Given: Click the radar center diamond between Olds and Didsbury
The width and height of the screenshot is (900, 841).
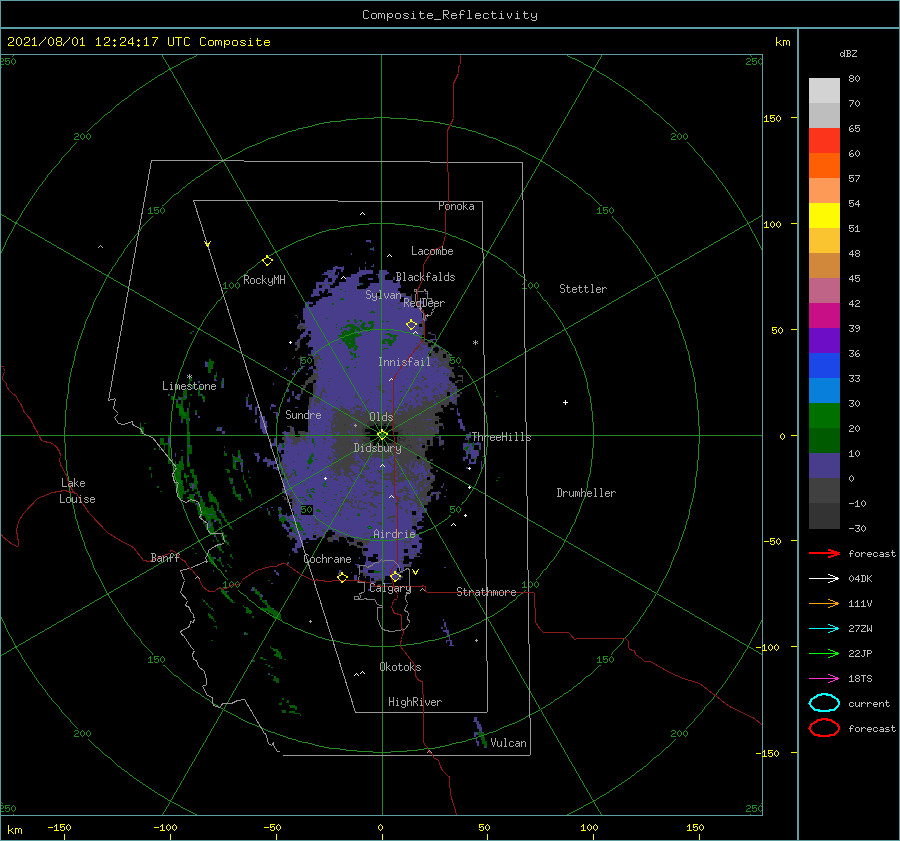Looking at the screenshot, I should (x=382, y=435).
